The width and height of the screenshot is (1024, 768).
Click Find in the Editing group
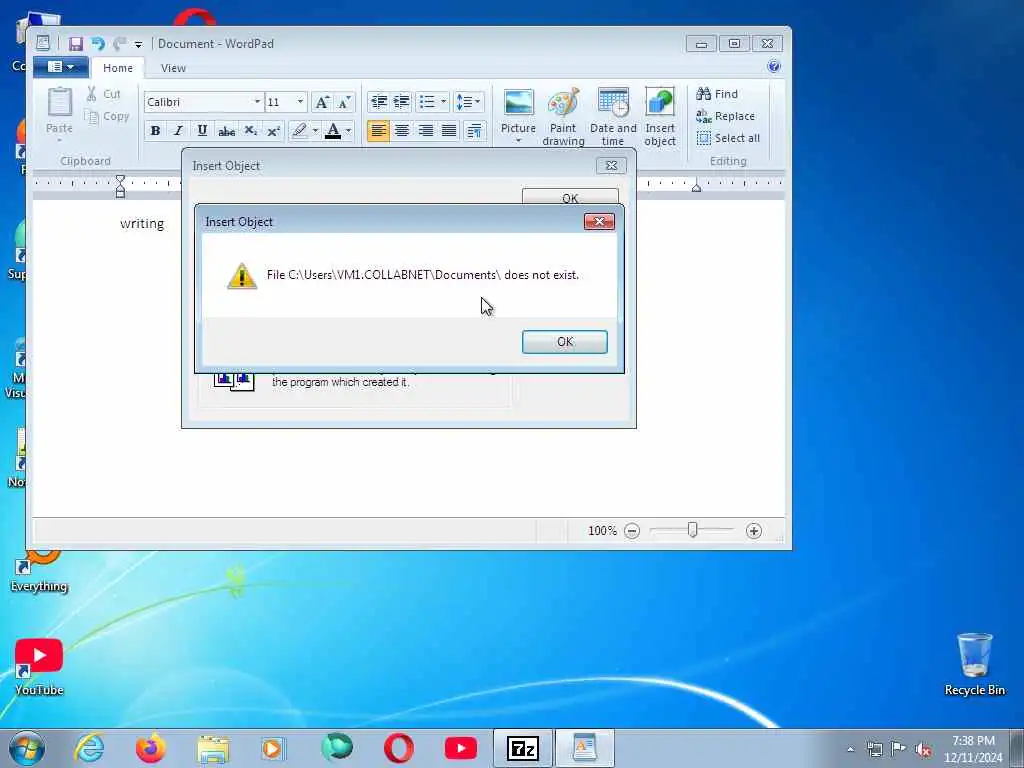click(718, 94)
